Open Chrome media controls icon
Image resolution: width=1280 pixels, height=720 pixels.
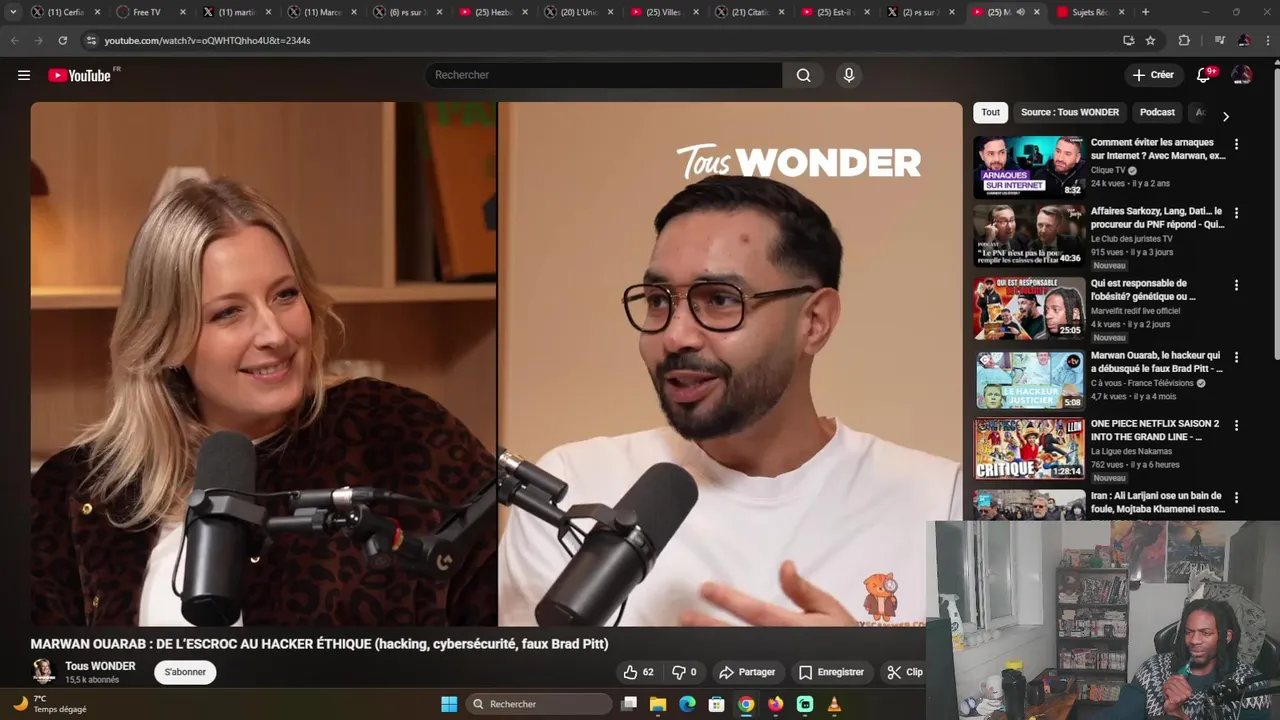(x=1219, y=40)
